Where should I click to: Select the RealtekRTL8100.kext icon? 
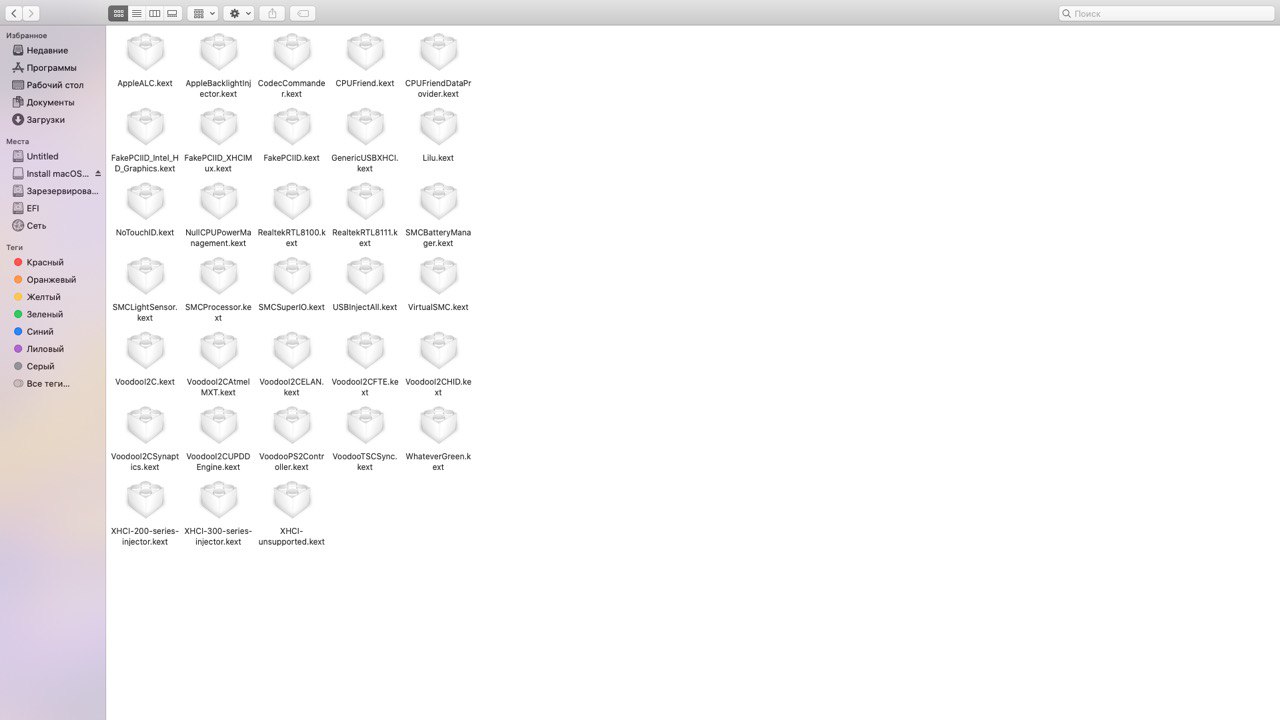(x=291, y=201)
